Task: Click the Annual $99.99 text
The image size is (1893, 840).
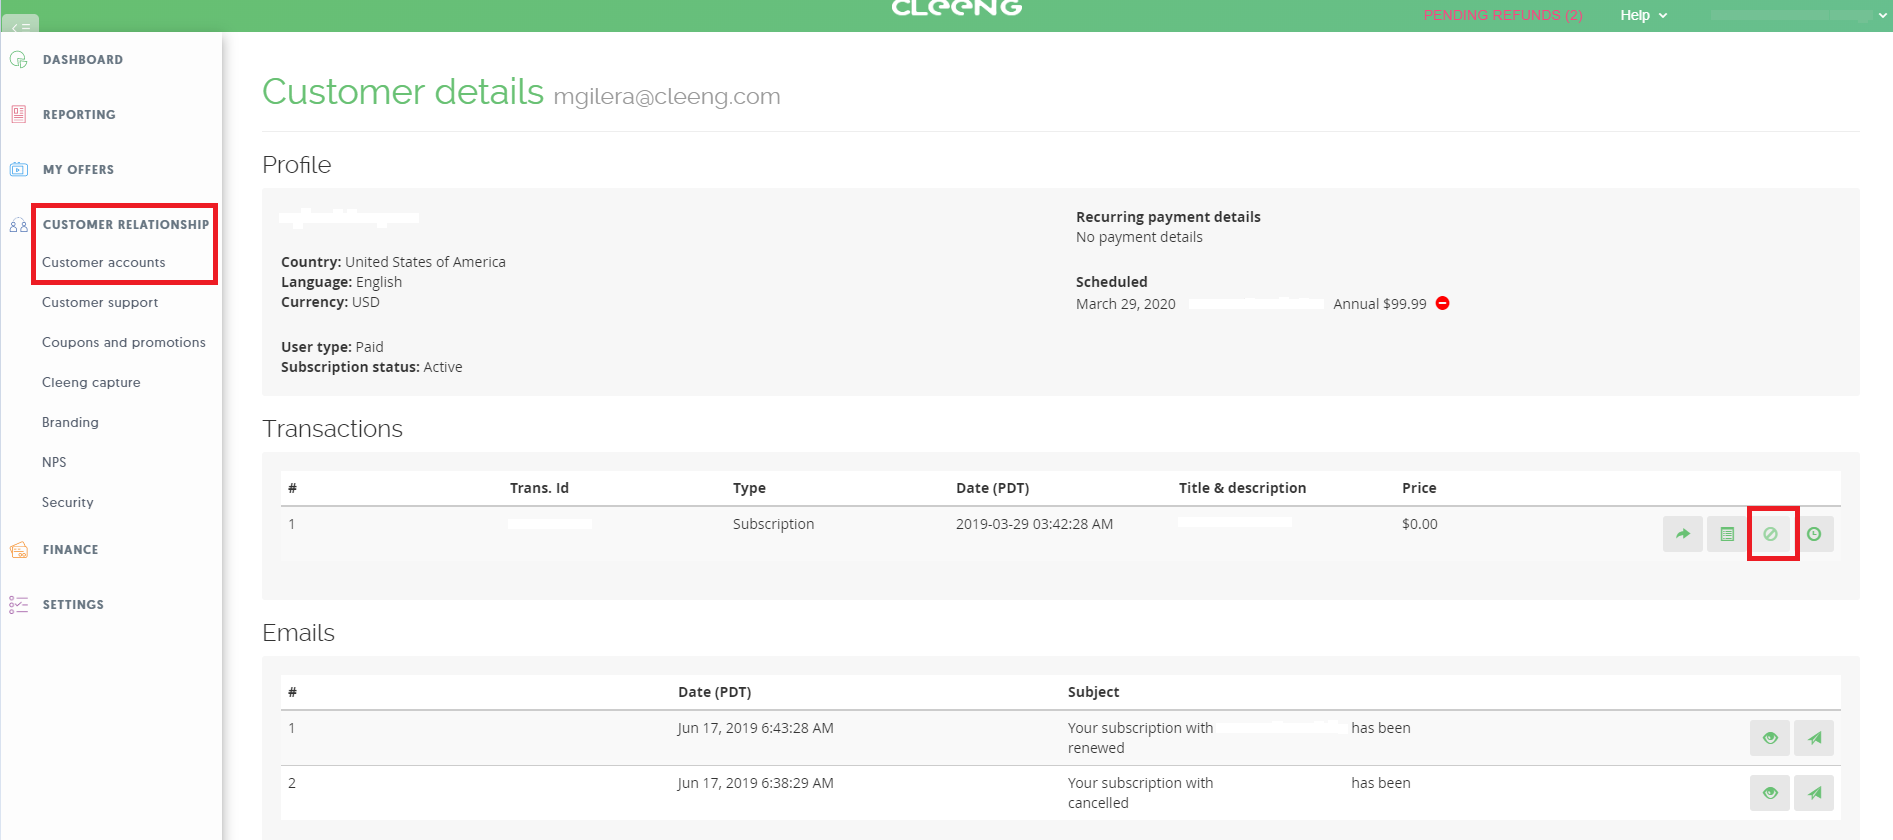Action: point(1380,304)
